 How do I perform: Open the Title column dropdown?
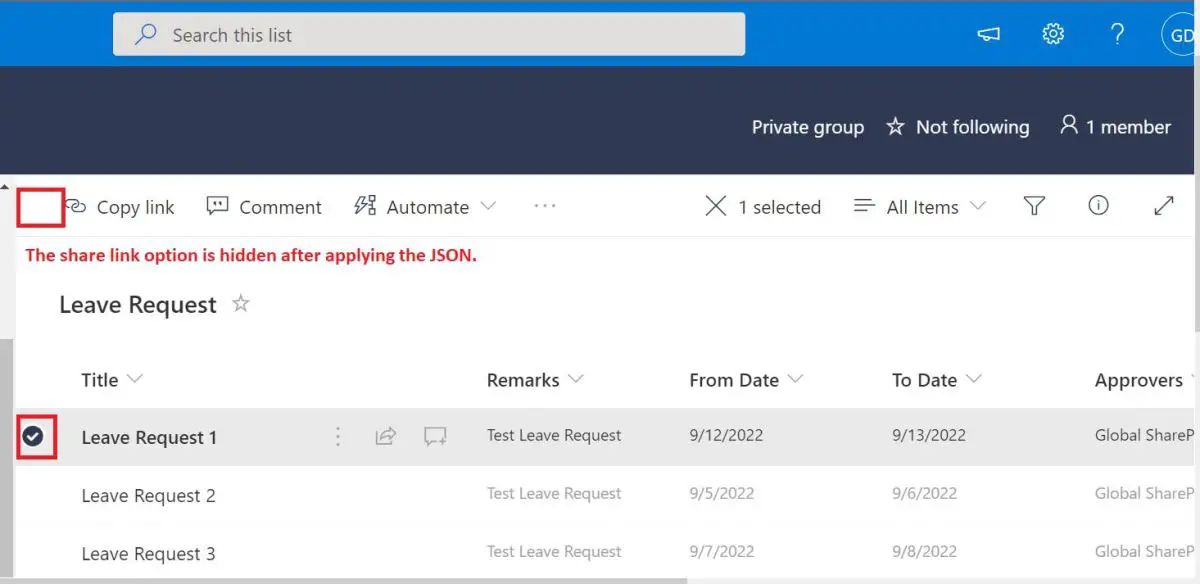tap(112, 380)
